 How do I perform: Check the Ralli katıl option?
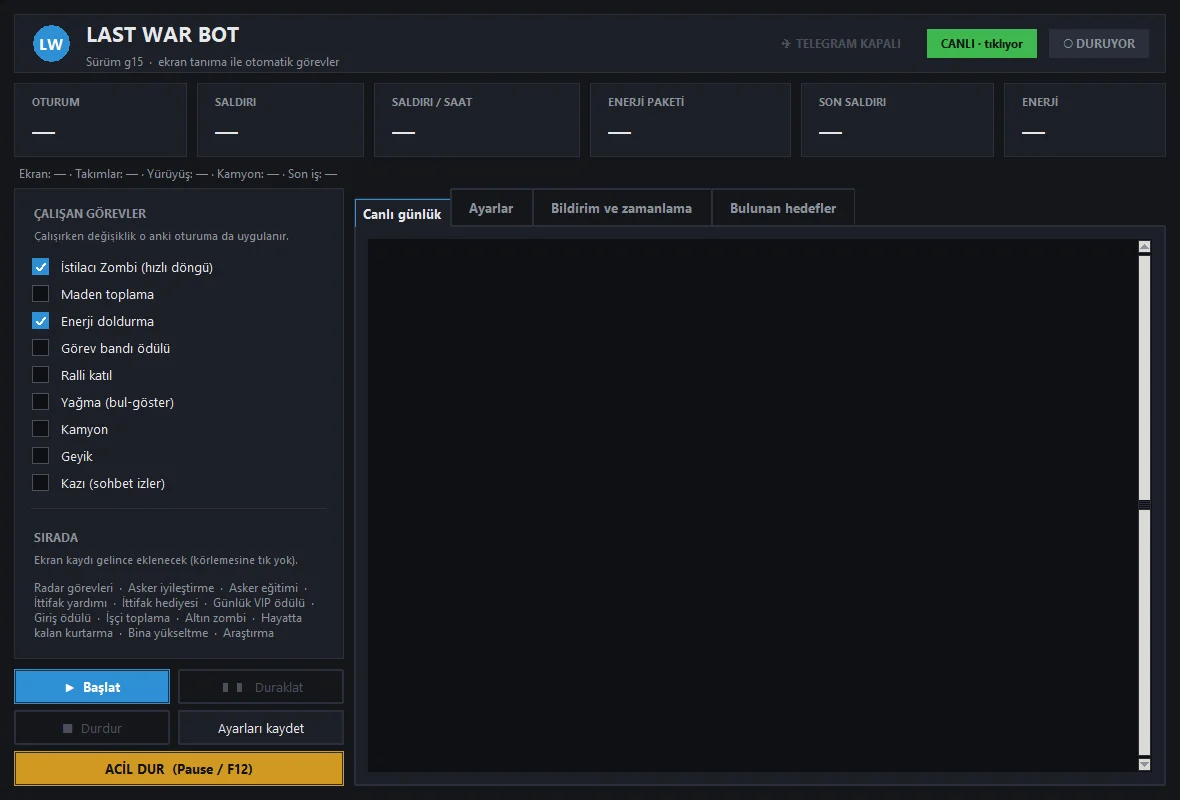pyautogui.click(x=41, y=376)
